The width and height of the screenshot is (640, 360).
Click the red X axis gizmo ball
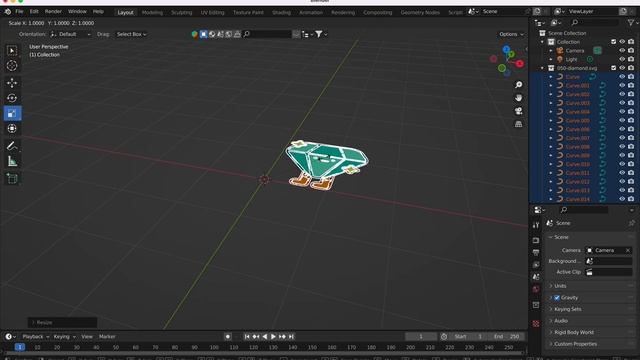pos(520,64)
